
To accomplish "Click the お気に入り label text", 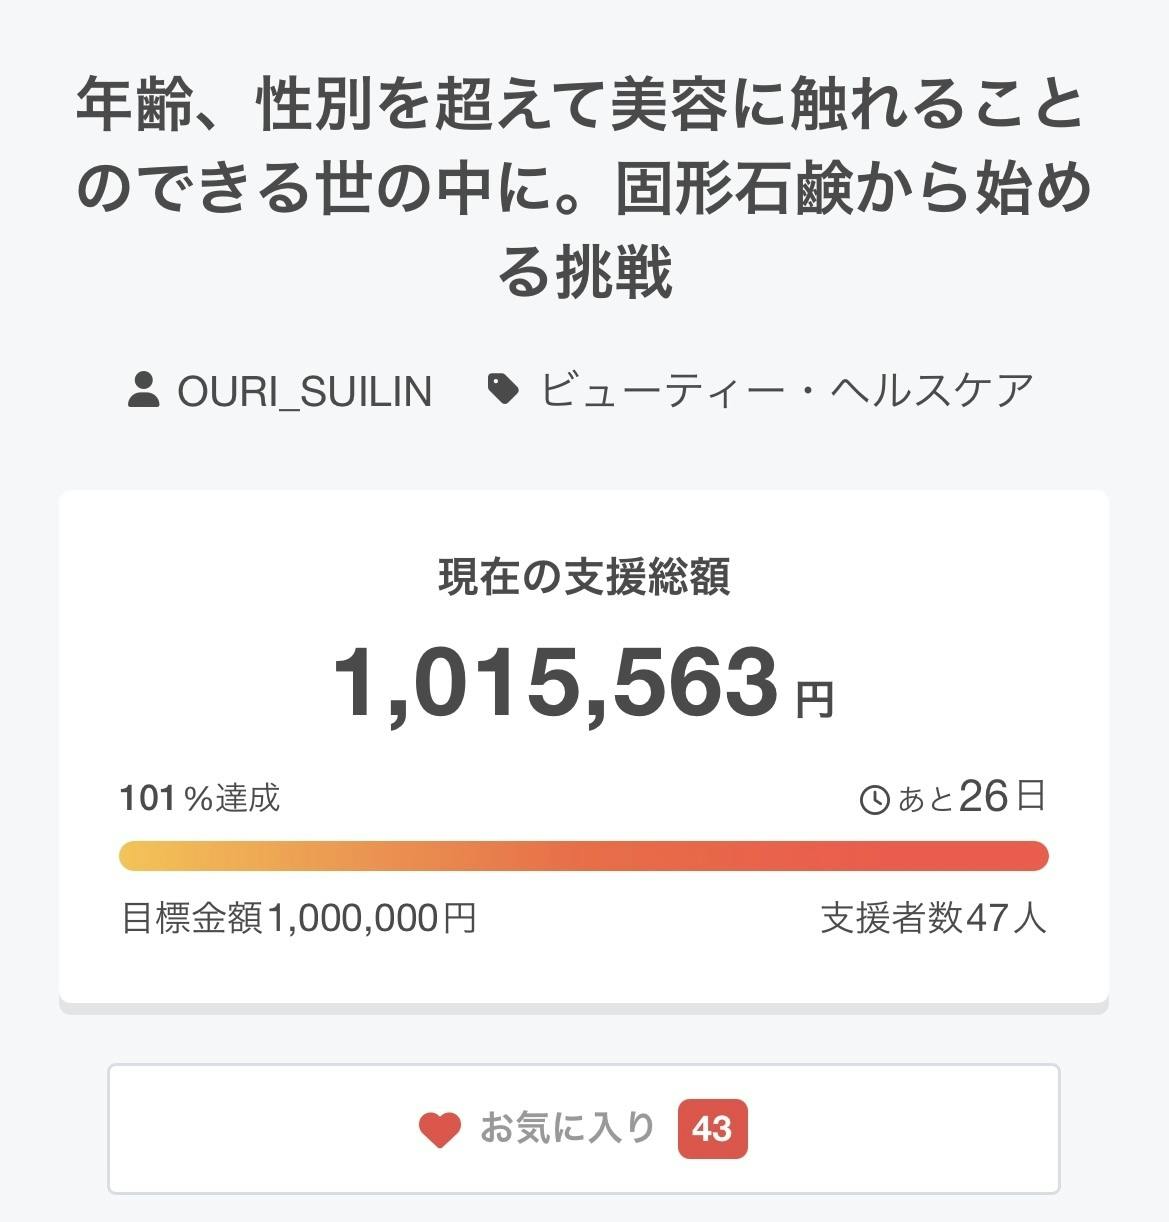I will tap(567, 1128).
